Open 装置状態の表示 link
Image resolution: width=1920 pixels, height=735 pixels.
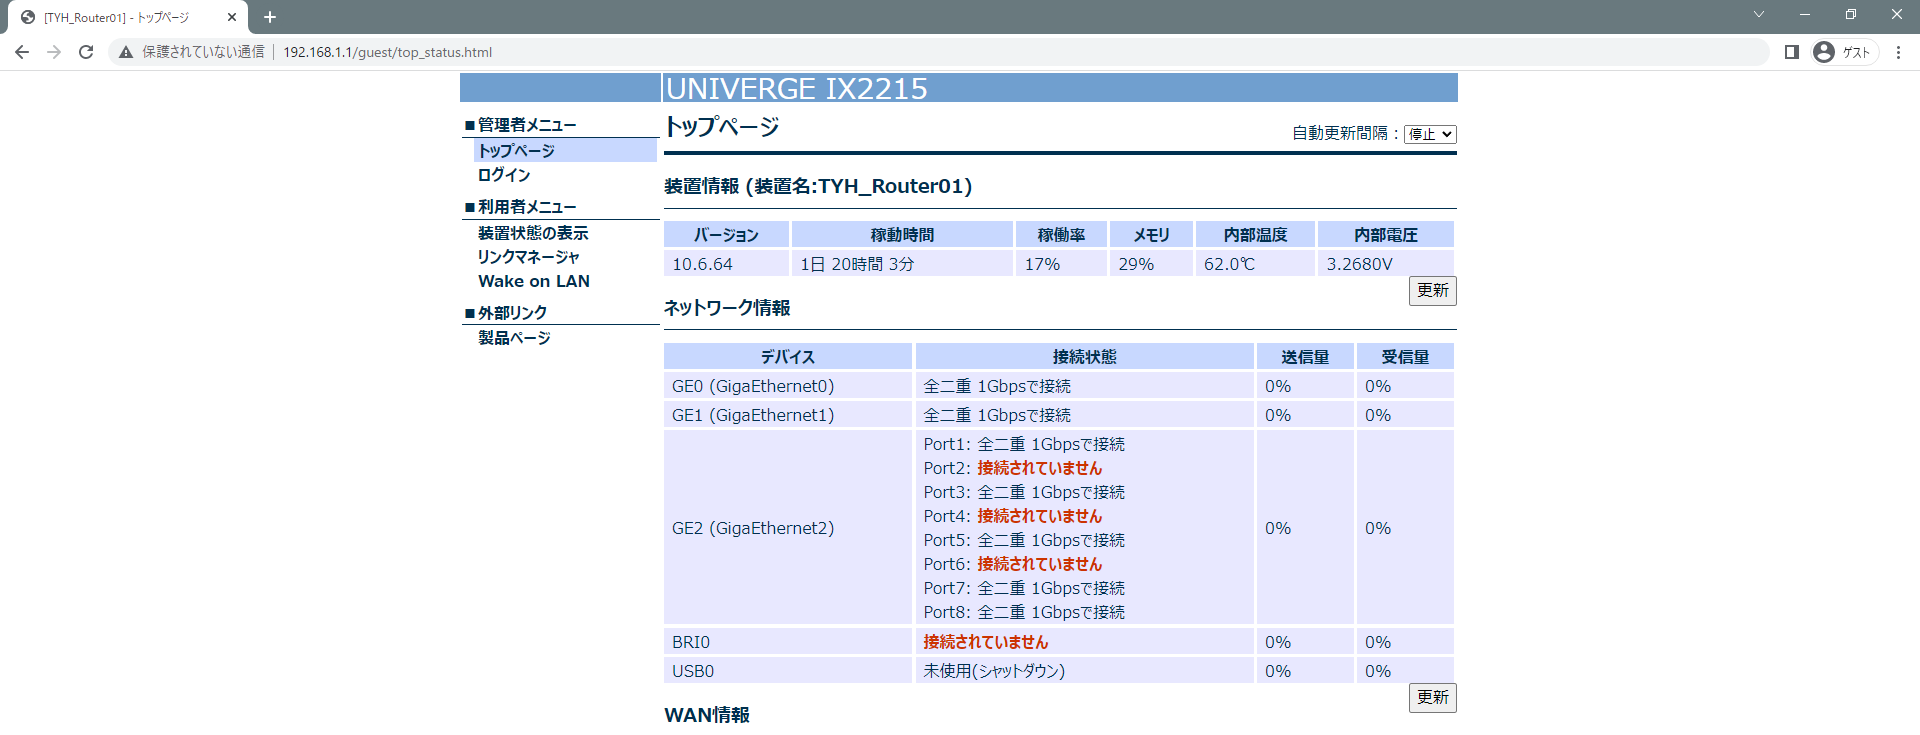(x=533, y=233)
